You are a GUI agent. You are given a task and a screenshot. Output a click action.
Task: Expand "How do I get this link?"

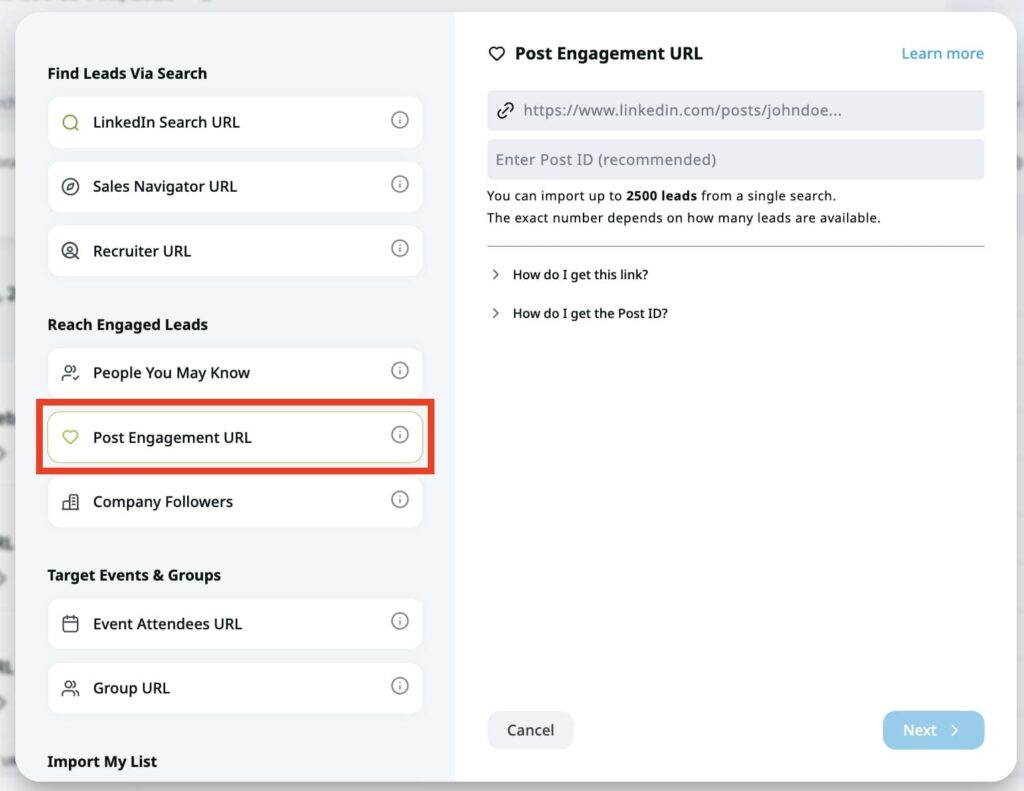[580, 275]
